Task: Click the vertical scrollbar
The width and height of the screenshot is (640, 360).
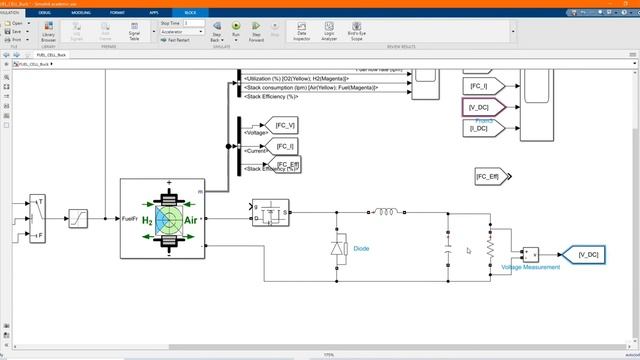Action: (x=636, y=233)
